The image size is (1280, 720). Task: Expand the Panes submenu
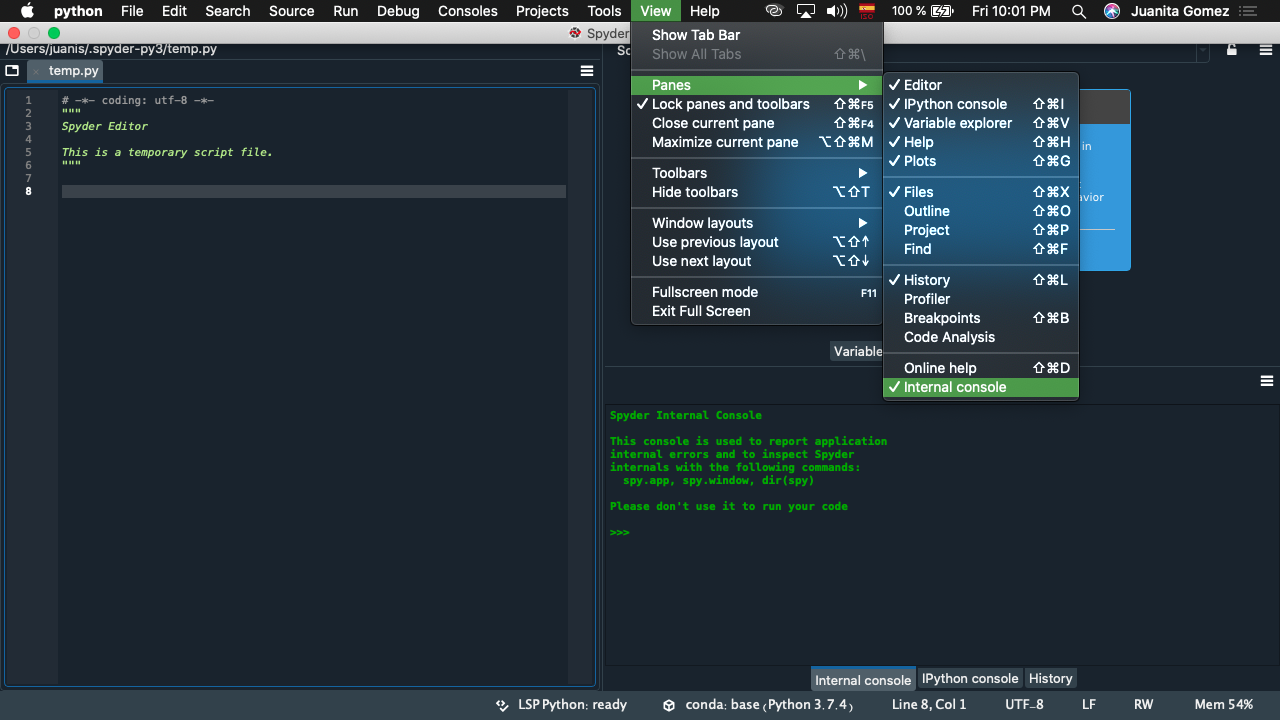pyautogui.click(x=757, y=85)
